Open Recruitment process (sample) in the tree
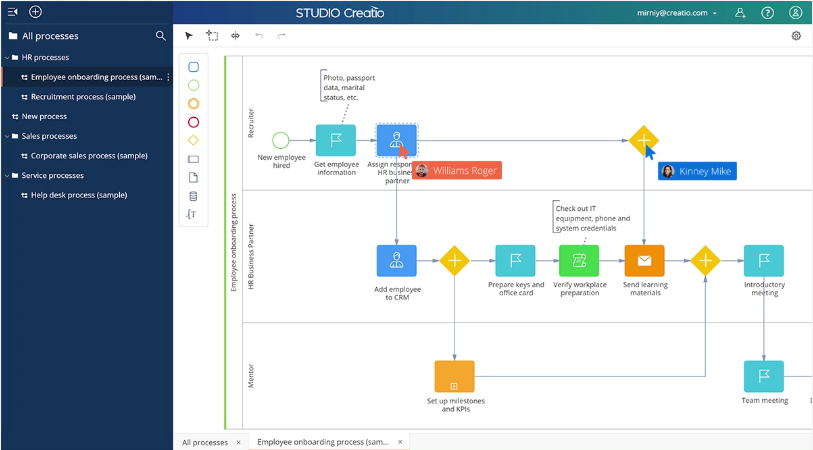 (x=78, y=97)
